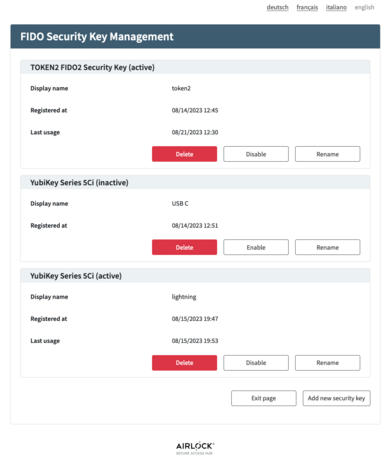Viewport: 385px width, 461px height.
Task: Rename the USB C YubiKey
Action: [328, 247]
